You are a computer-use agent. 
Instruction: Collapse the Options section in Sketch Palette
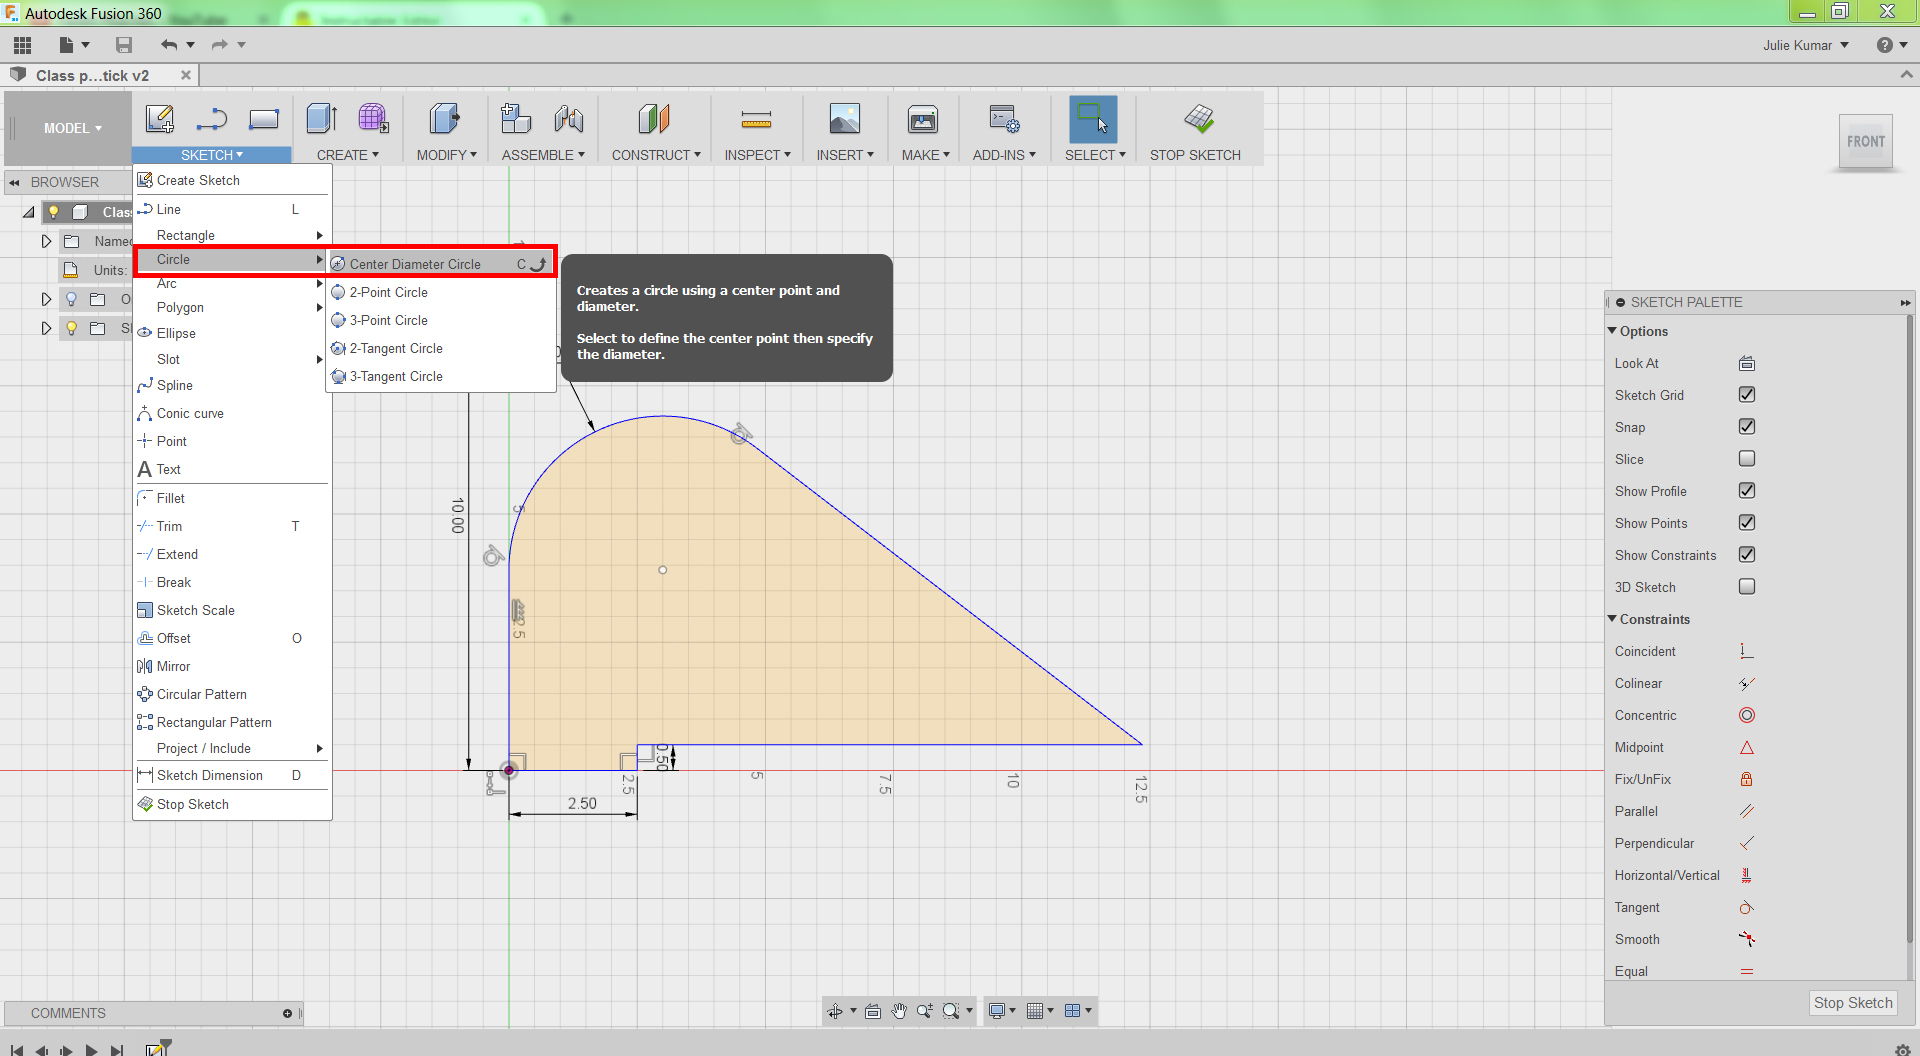(1612, 331)
